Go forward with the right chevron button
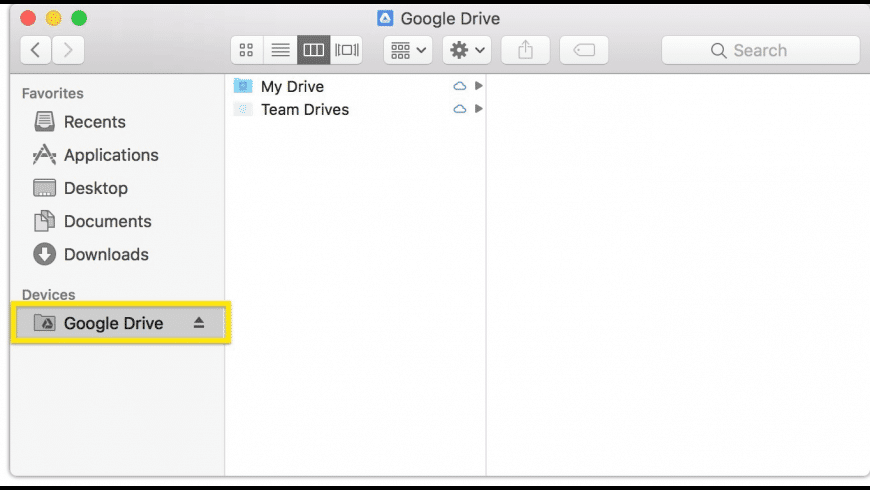Viewport: 870px width, 490px height. (68, 50)
